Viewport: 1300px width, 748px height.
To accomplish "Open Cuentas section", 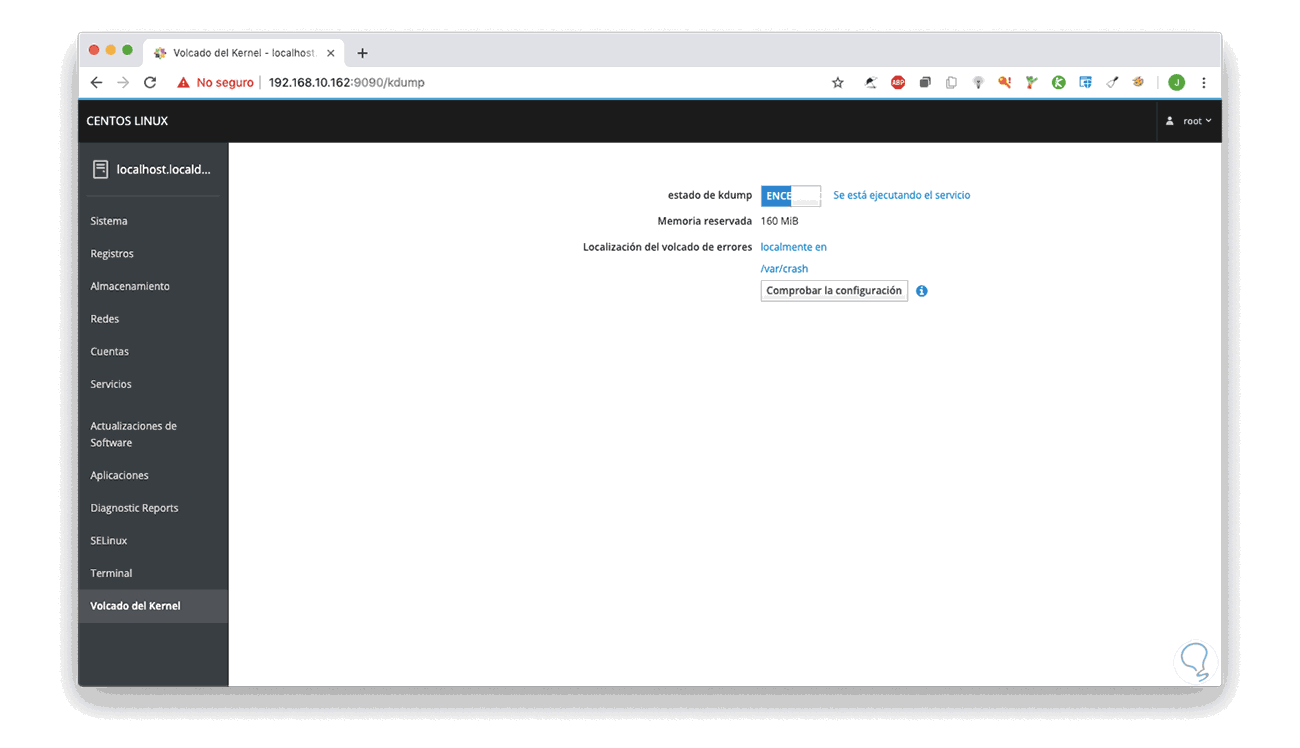I will pyautogui.click(x=153, y=352).
